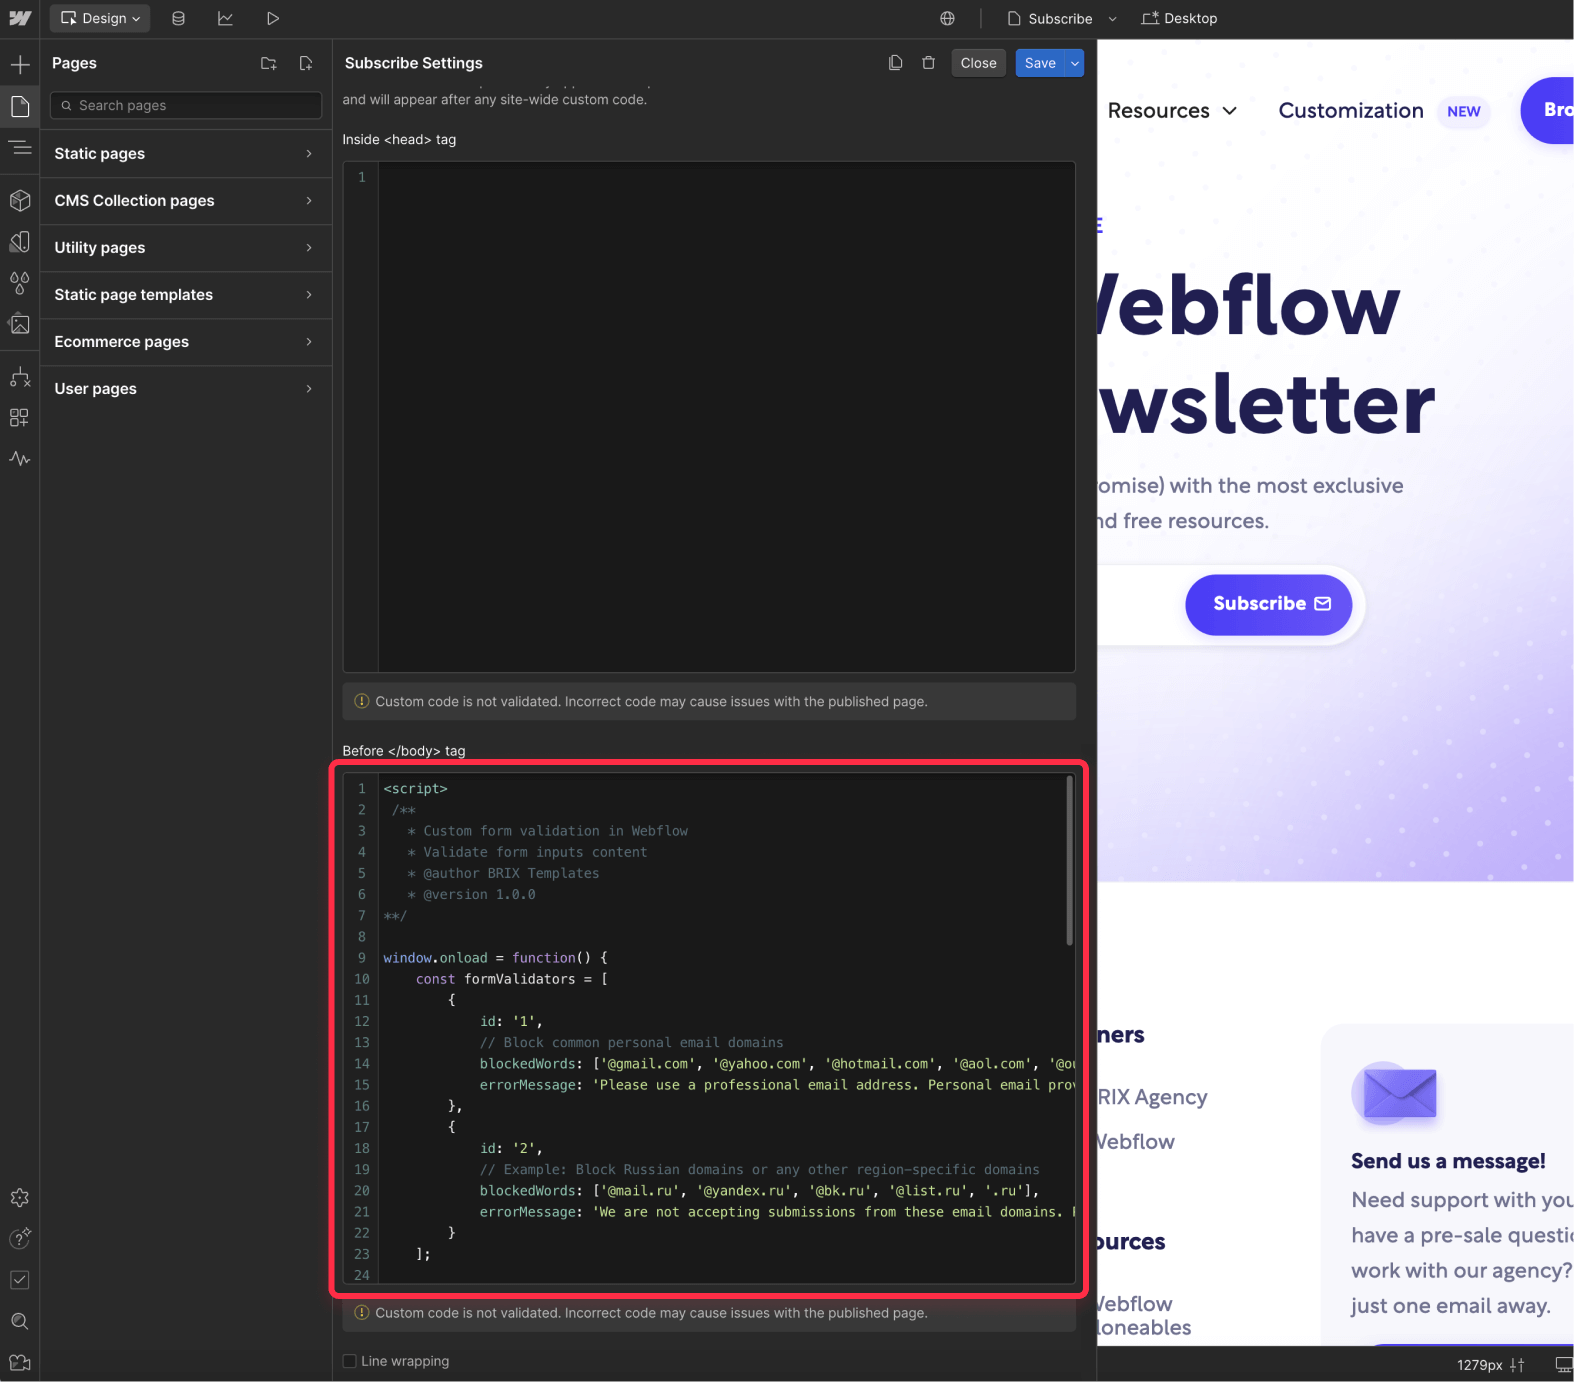
Task: Click the '* @author BRIX Templates' comment line
Action: [503, 873]
